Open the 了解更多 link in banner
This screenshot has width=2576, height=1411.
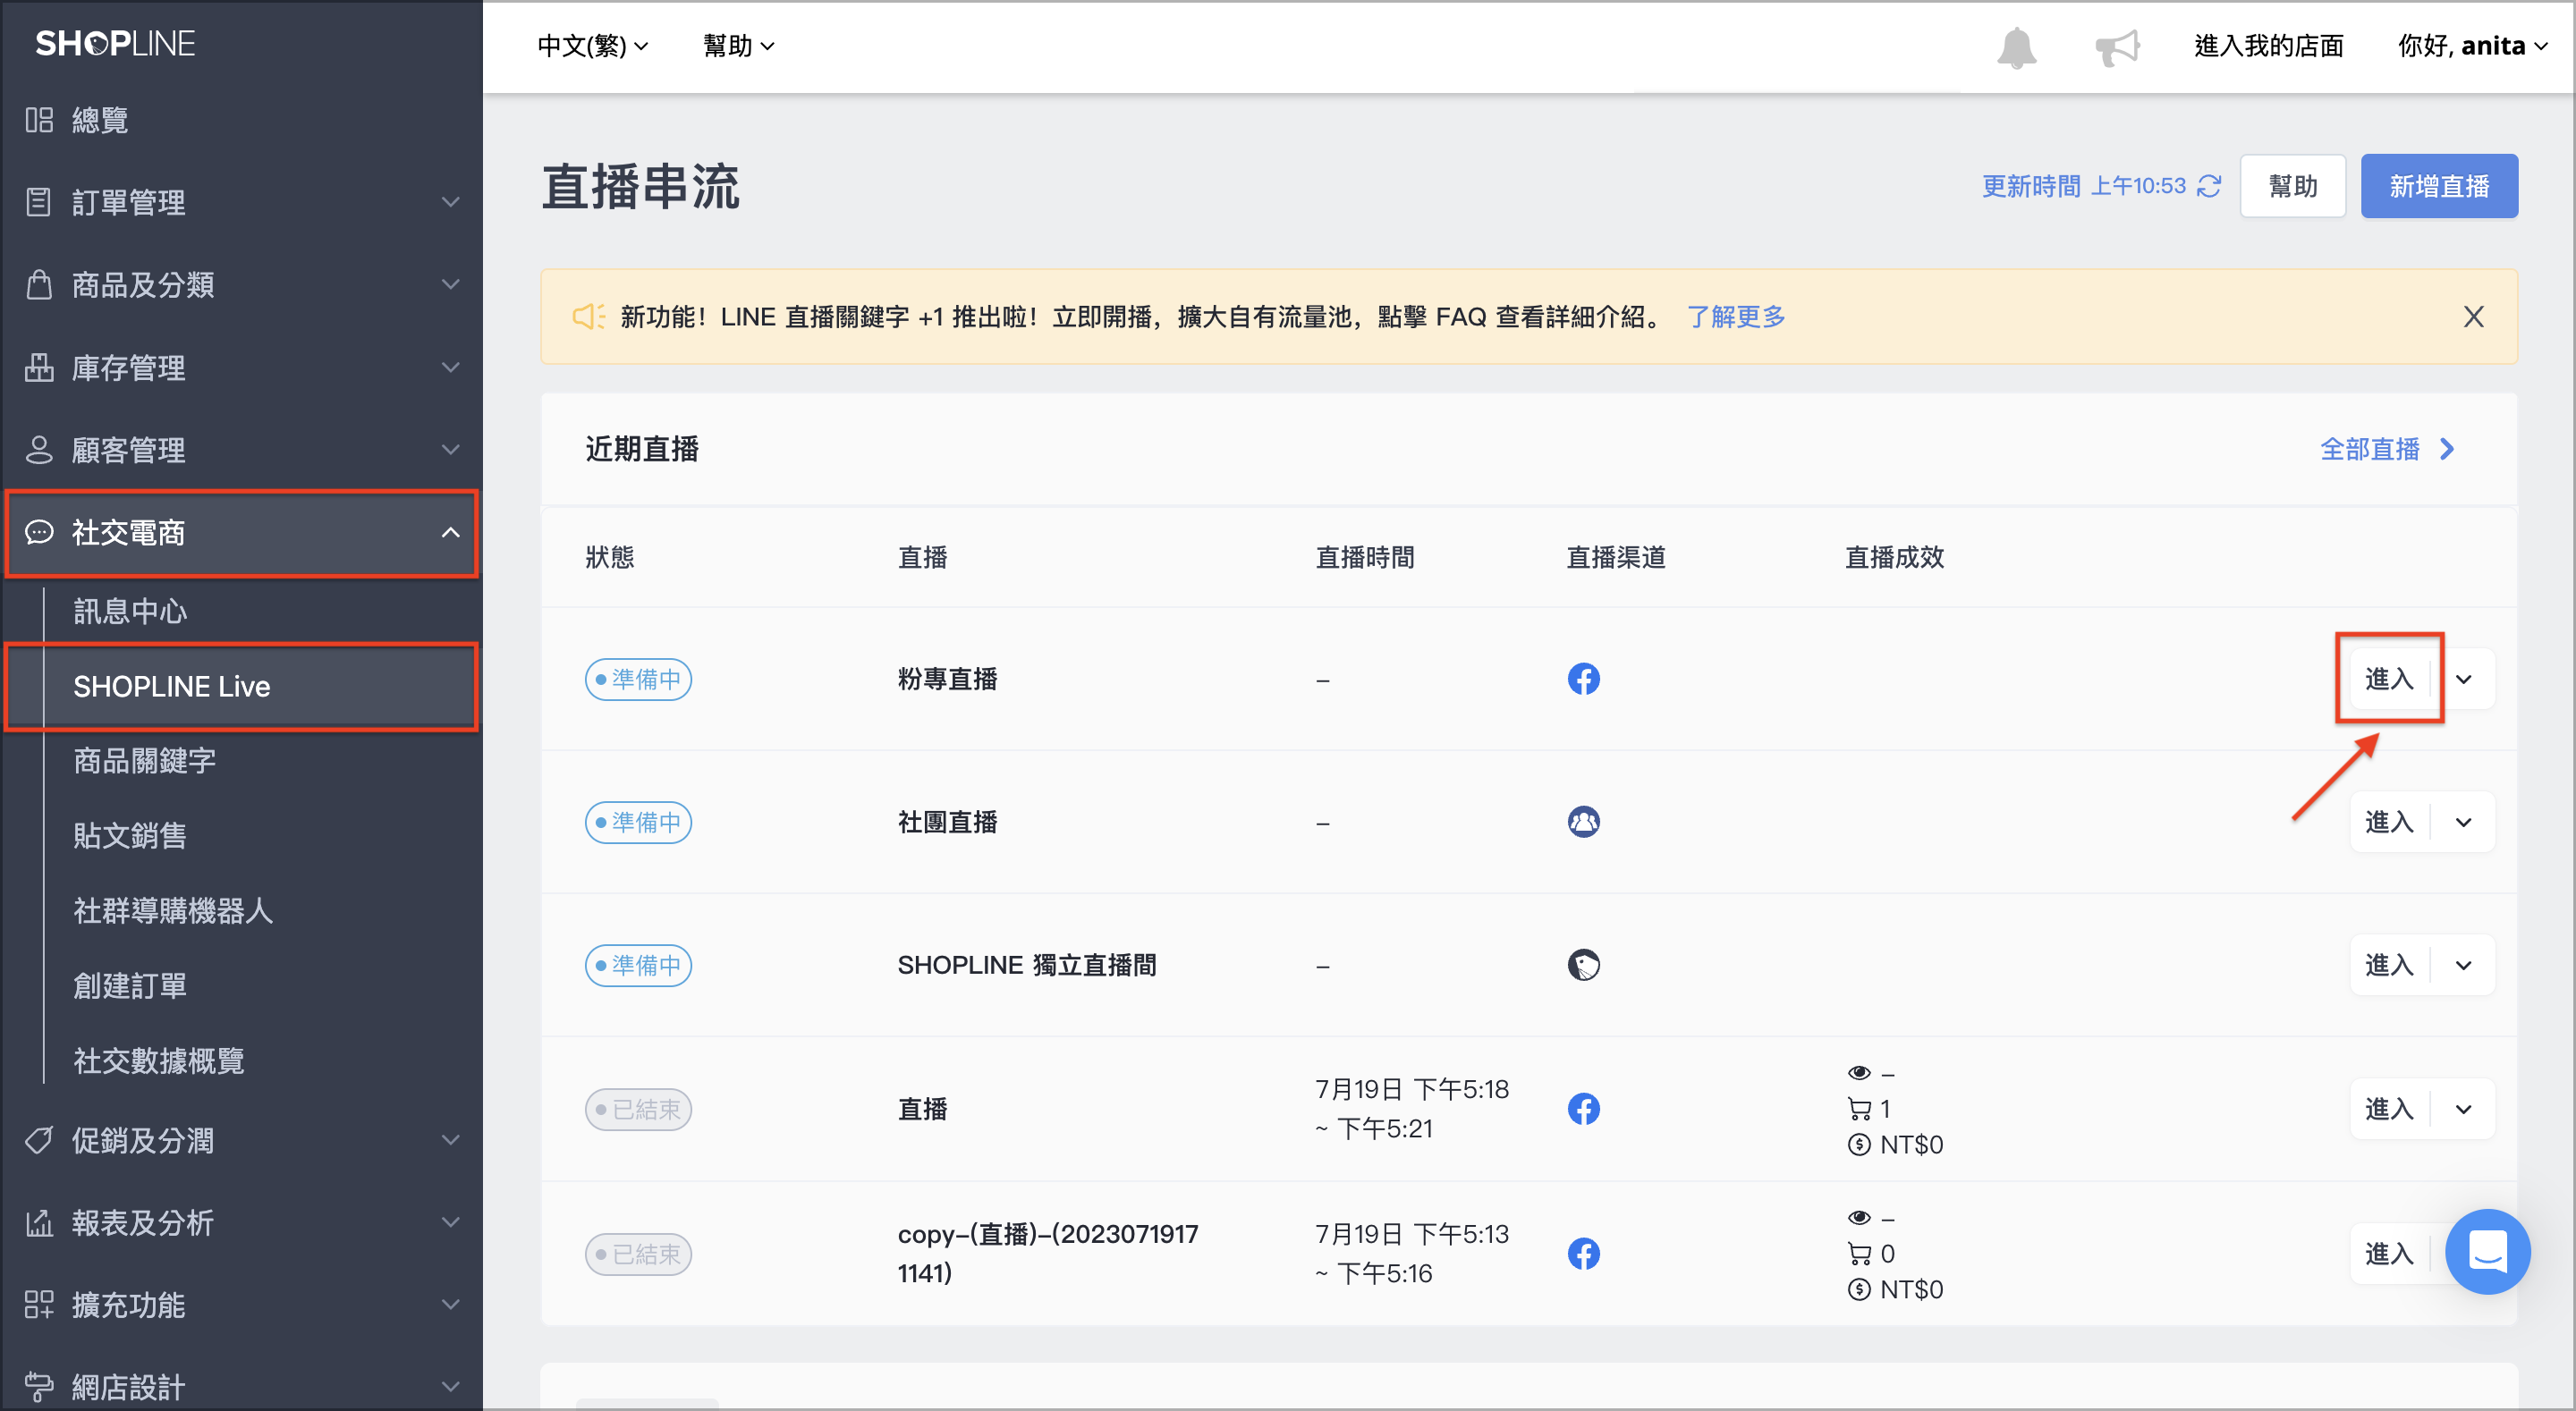click(x=1735, y=317)
